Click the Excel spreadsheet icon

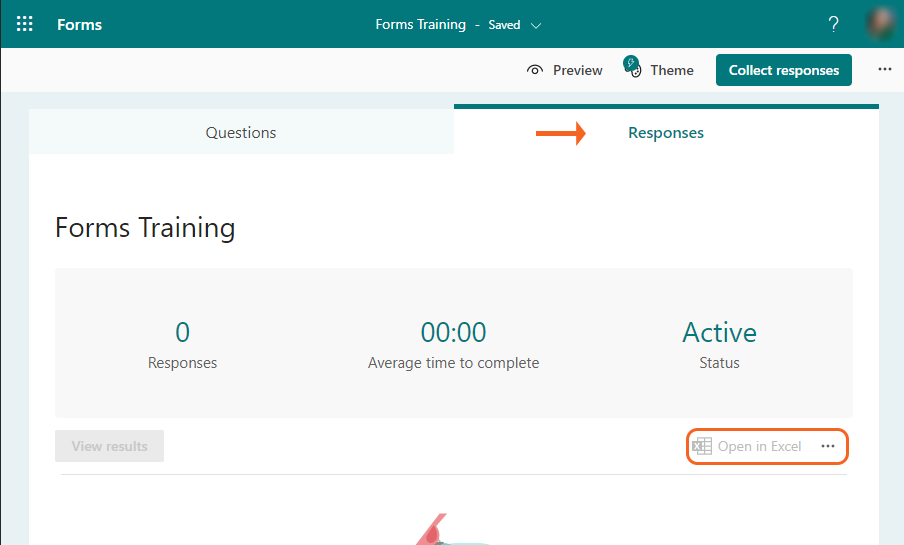tap(702, 446)
